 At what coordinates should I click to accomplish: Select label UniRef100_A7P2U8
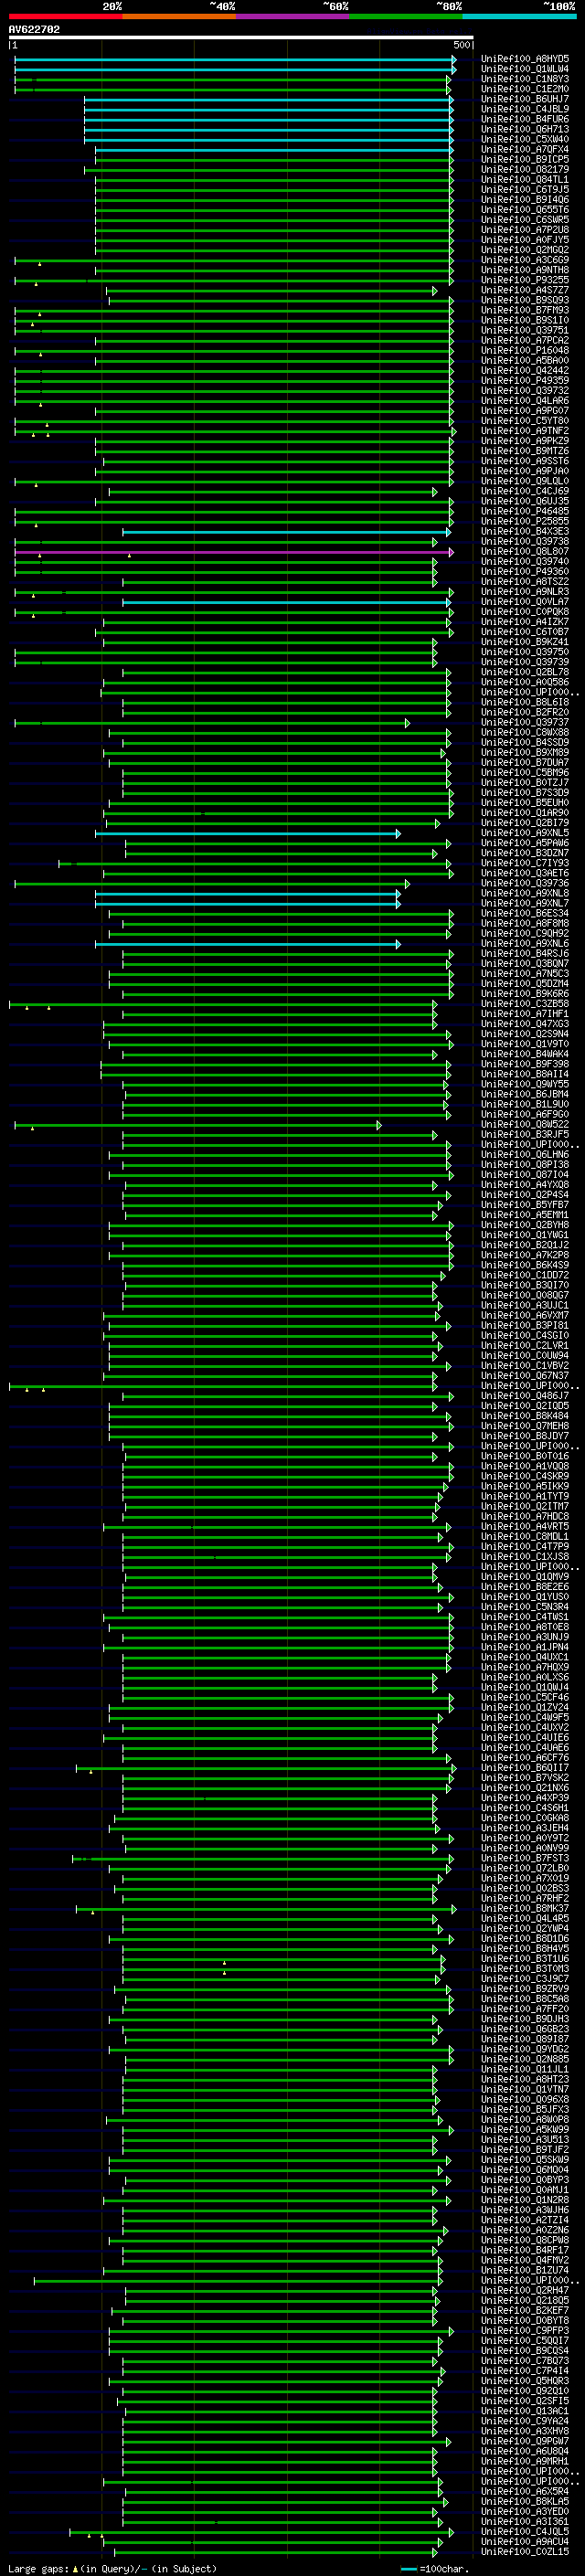524,230
